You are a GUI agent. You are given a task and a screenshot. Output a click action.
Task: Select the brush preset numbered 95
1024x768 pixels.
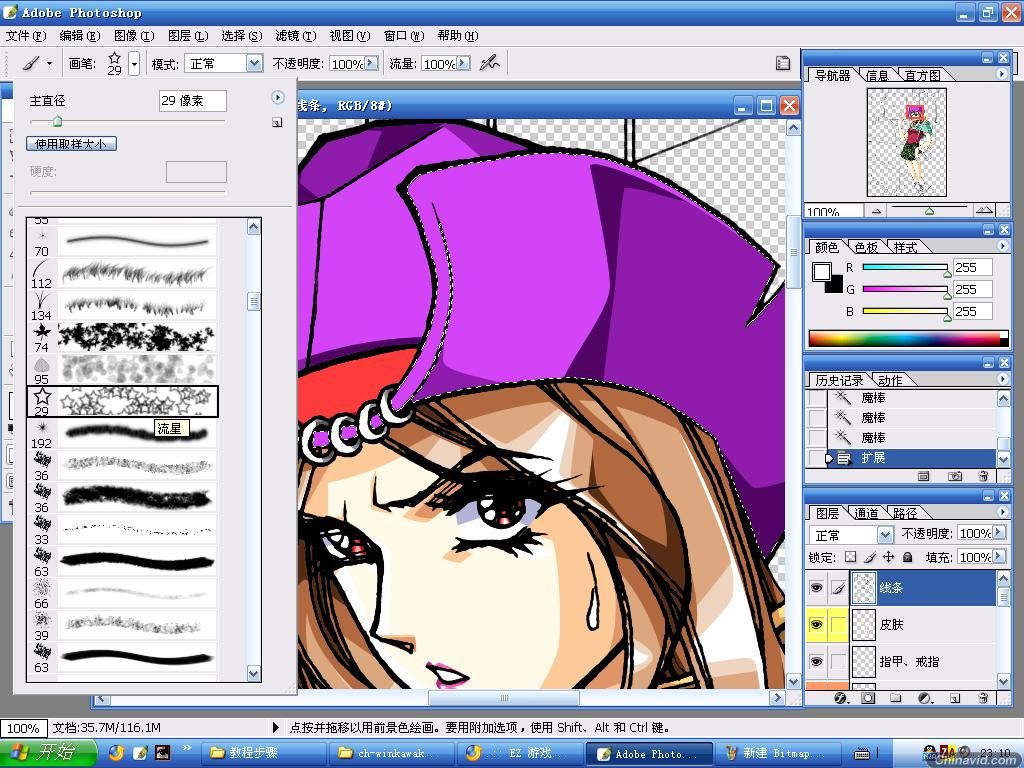(122, 370)
